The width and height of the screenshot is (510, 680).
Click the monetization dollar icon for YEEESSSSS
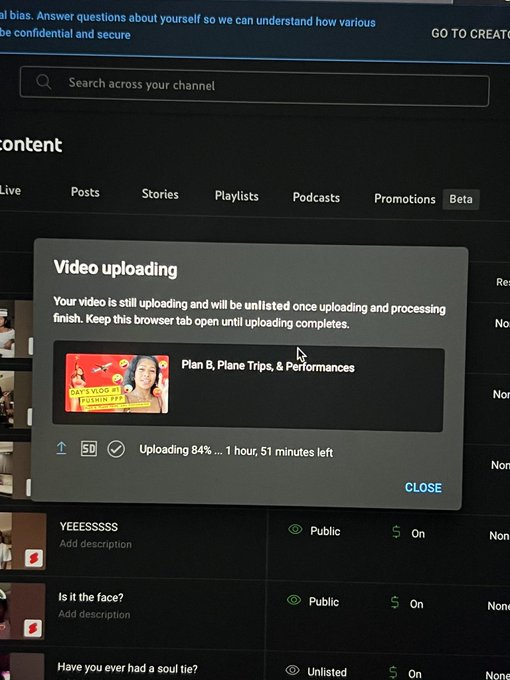tap(396, 532)
